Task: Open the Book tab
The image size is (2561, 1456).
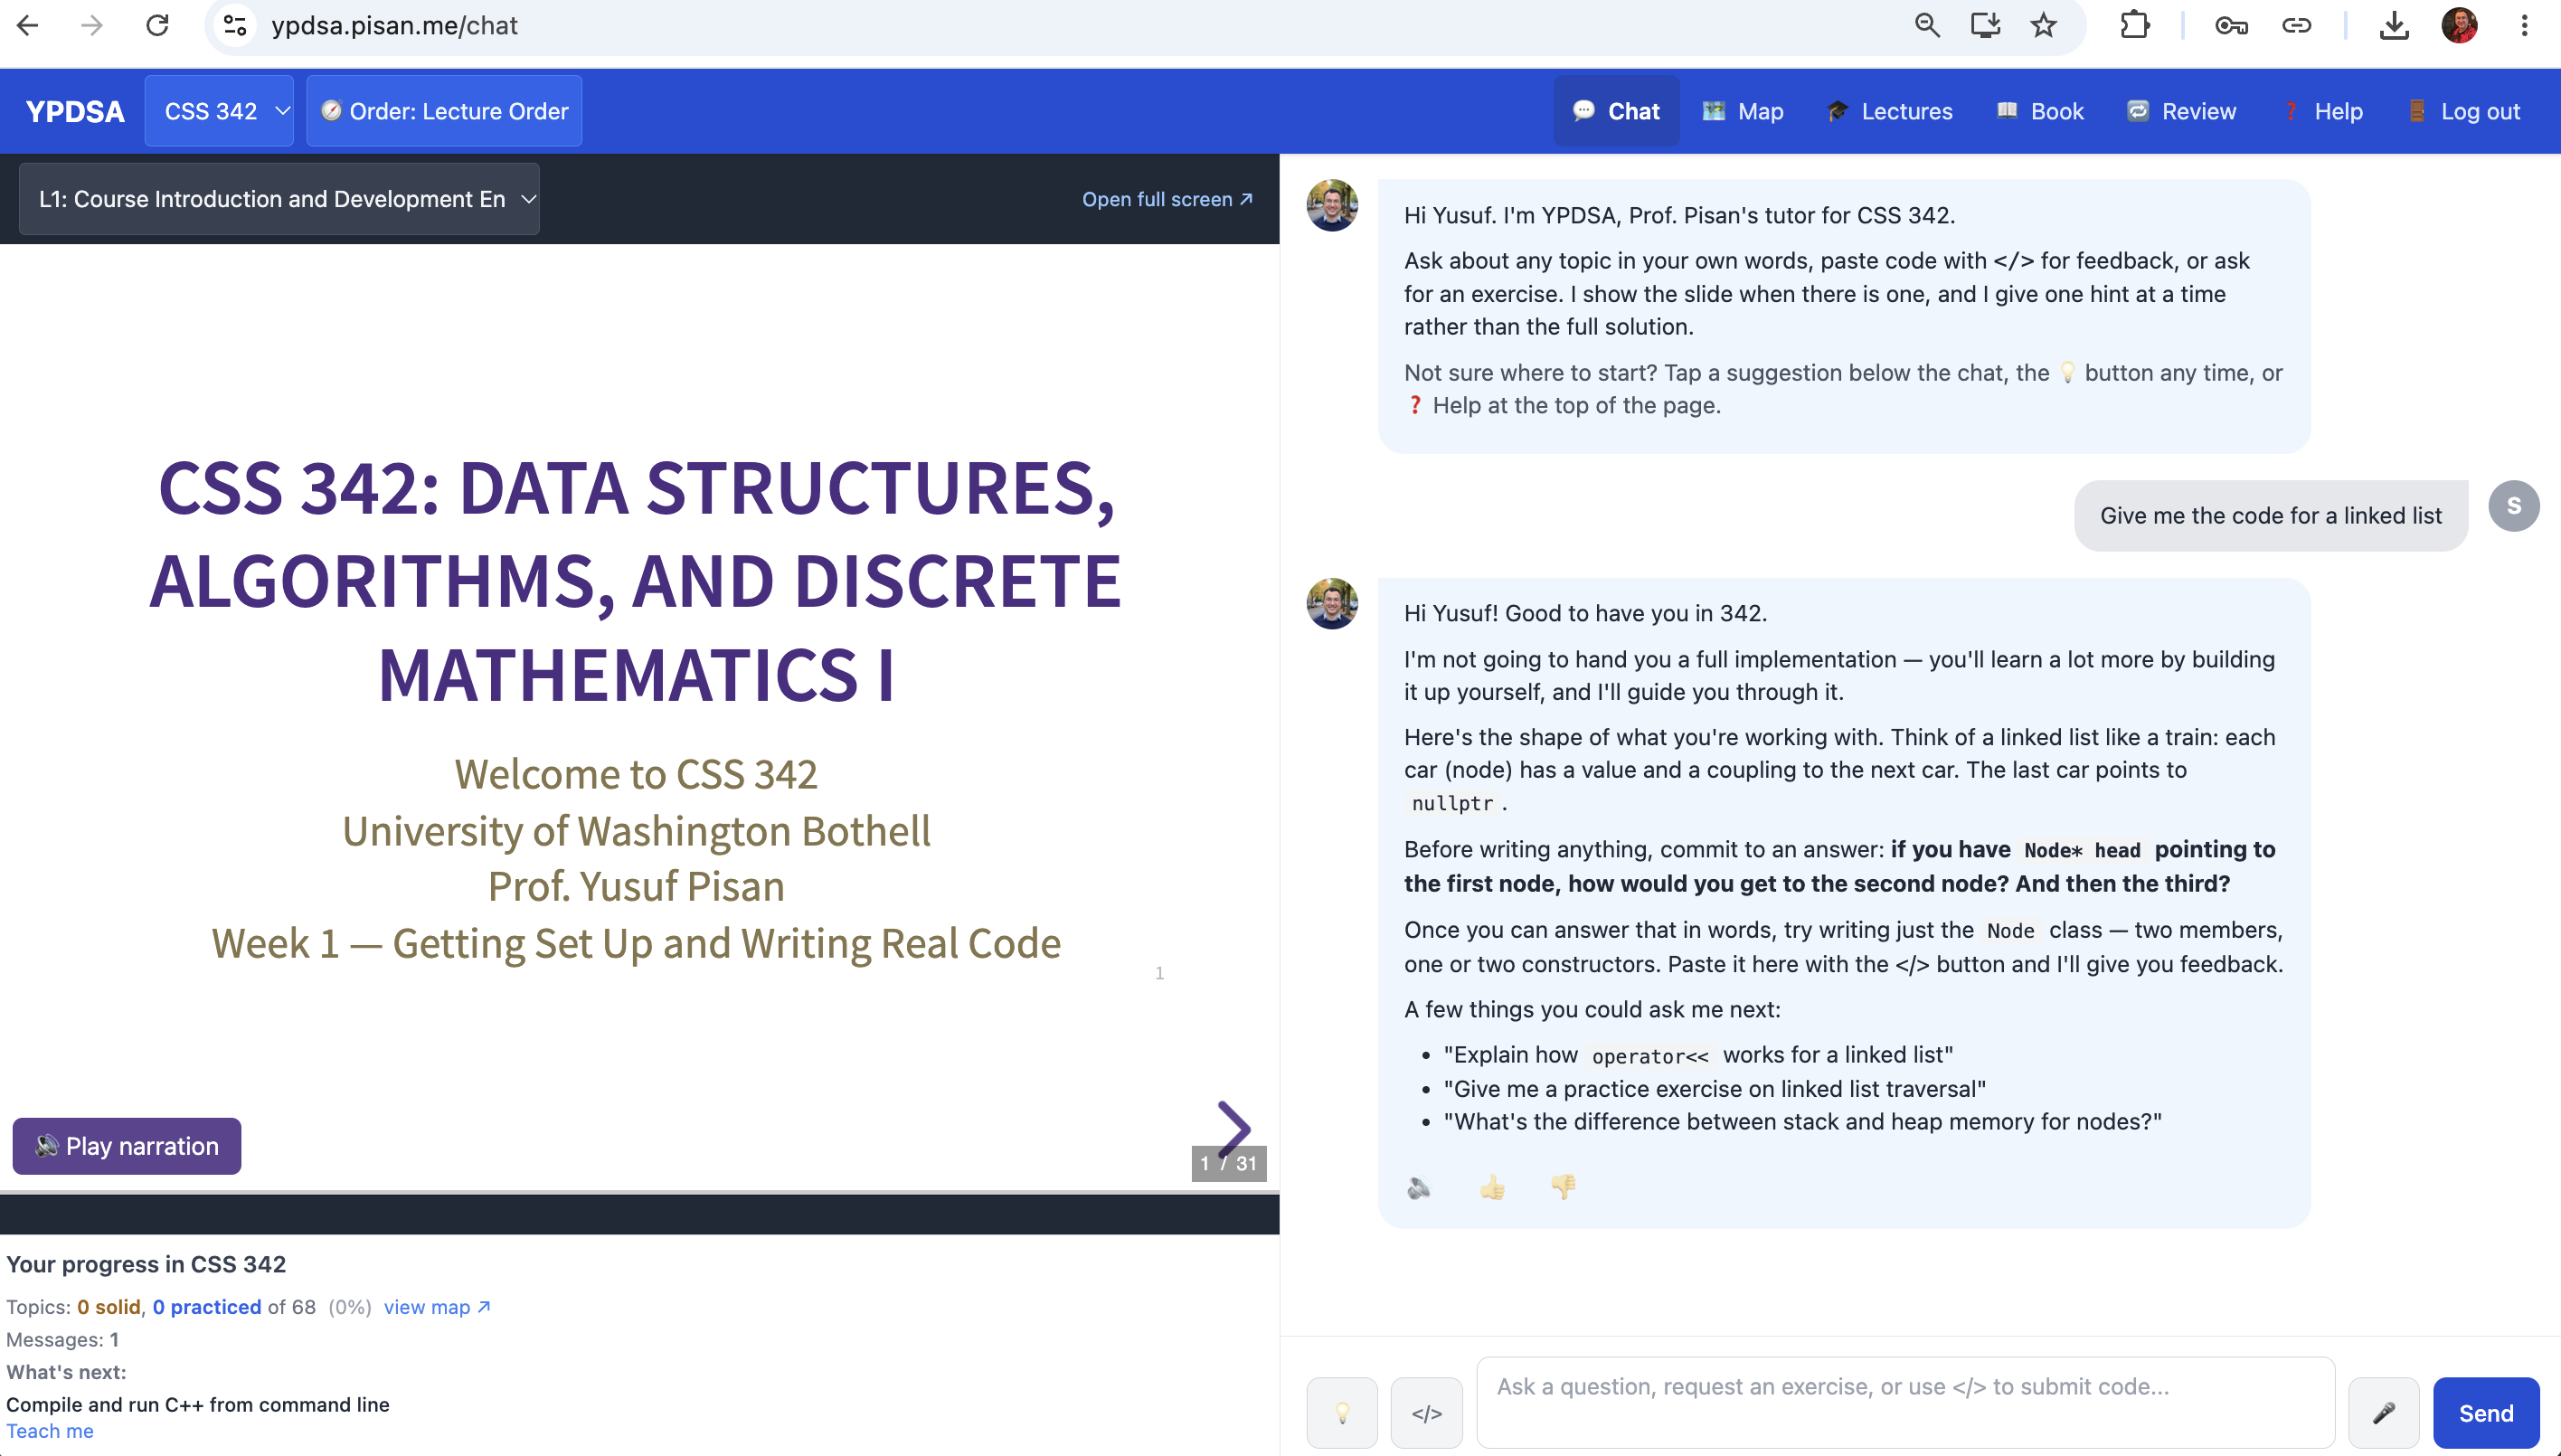Action: (2040, 111)
